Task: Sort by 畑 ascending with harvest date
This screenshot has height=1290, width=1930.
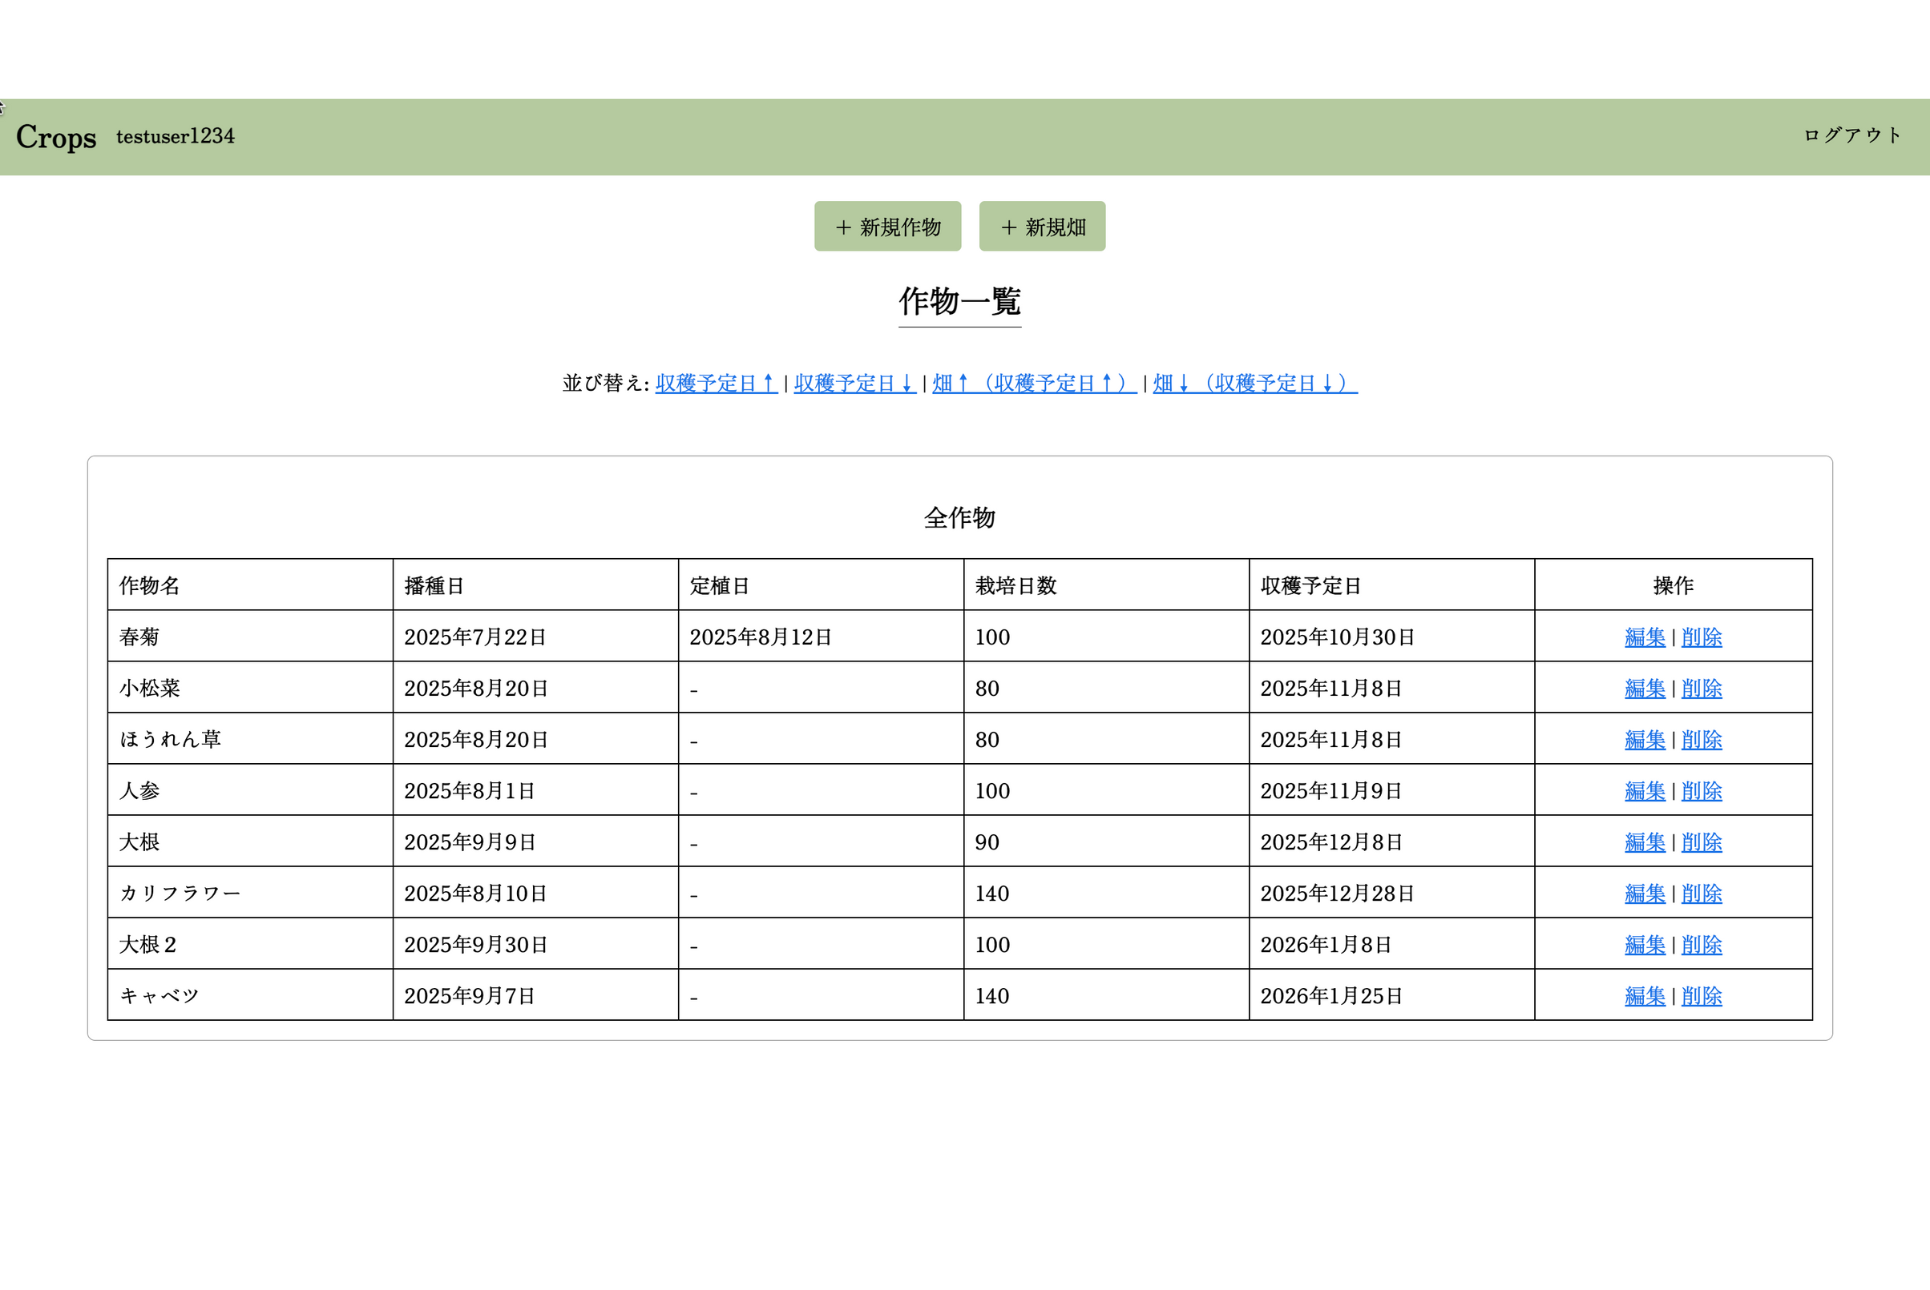Action: pyautogui.click(x=1034, y=383)
